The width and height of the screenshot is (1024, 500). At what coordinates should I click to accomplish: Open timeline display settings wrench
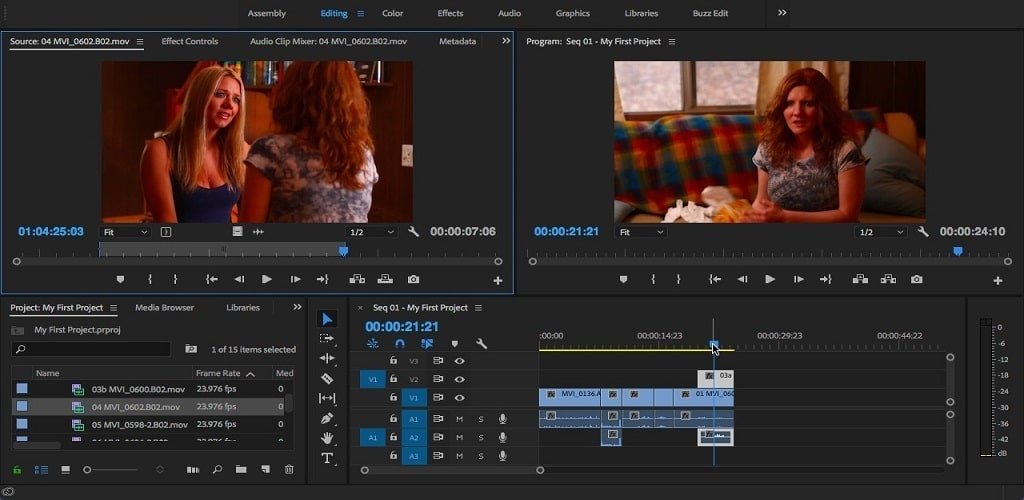click(481, 343)
